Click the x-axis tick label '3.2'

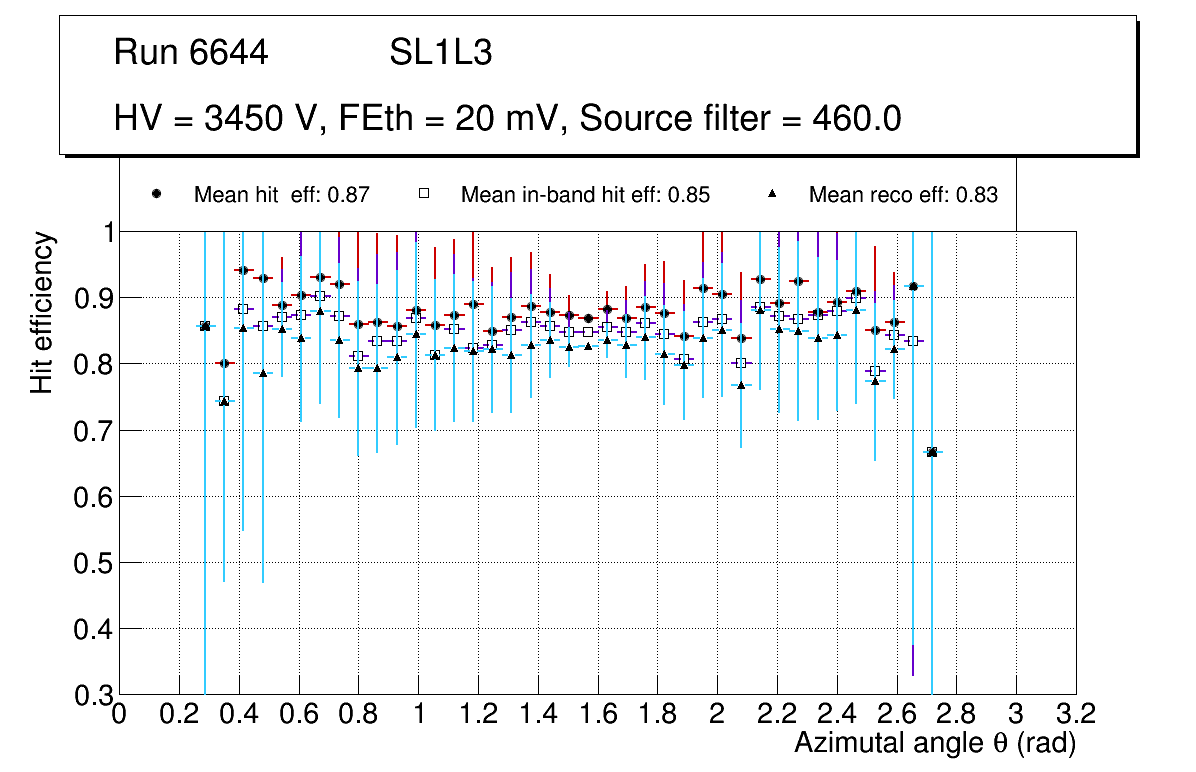(1075, 715)
